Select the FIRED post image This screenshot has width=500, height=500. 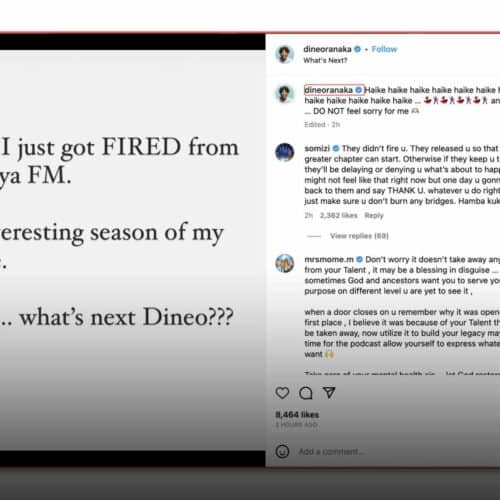coord(133,250)
